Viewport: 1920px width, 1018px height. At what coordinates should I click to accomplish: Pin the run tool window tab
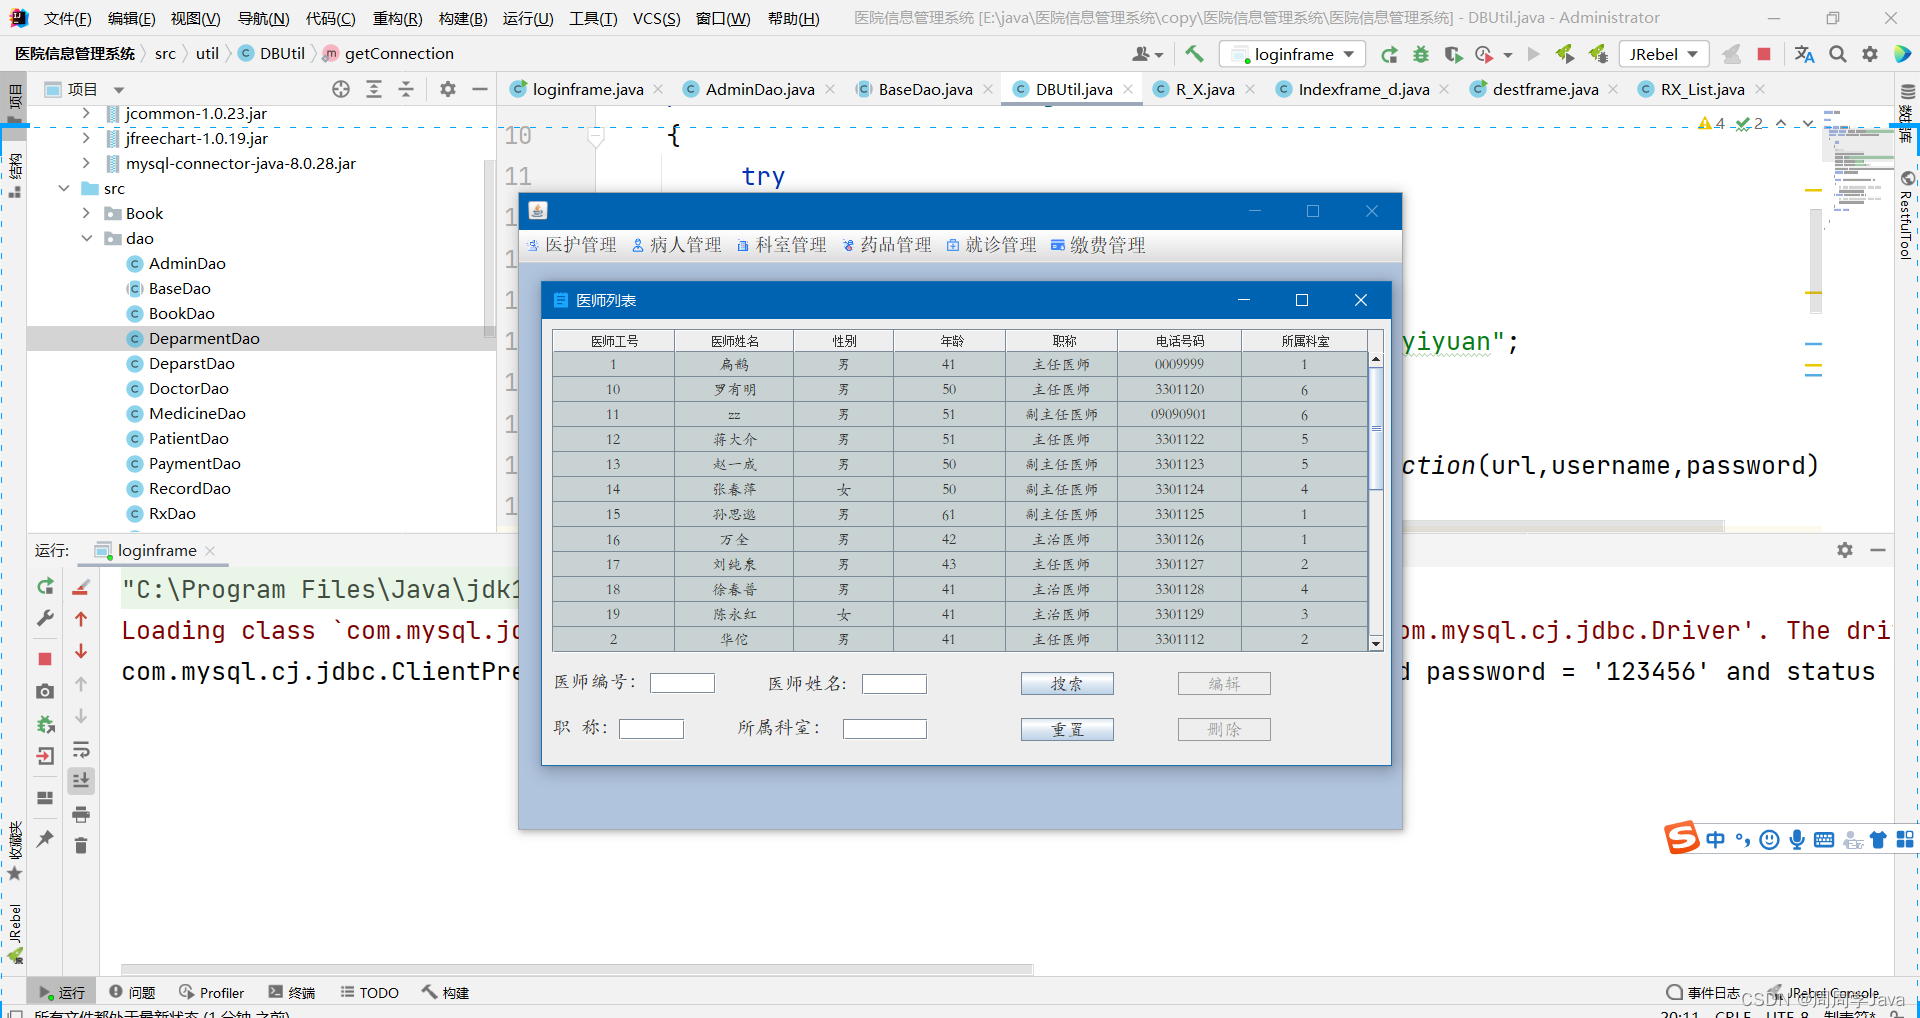[x=44, y=840]
